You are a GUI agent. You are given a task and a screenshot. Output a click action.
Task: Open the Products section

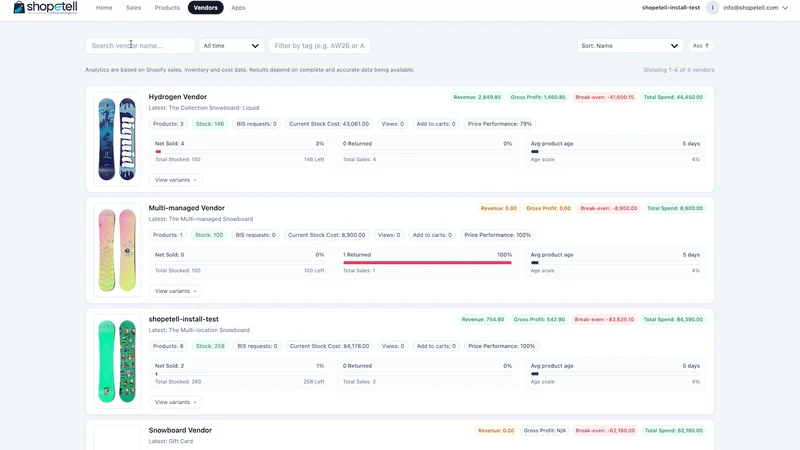pos(167,8)
